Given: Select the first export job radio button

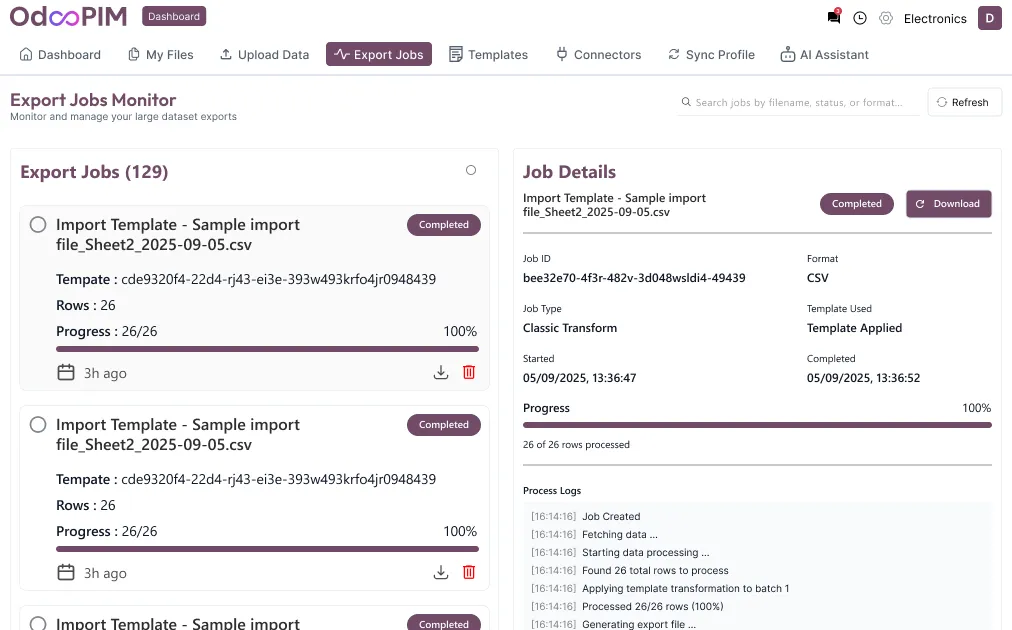Looking at the screenshot, I should [38, 225].
